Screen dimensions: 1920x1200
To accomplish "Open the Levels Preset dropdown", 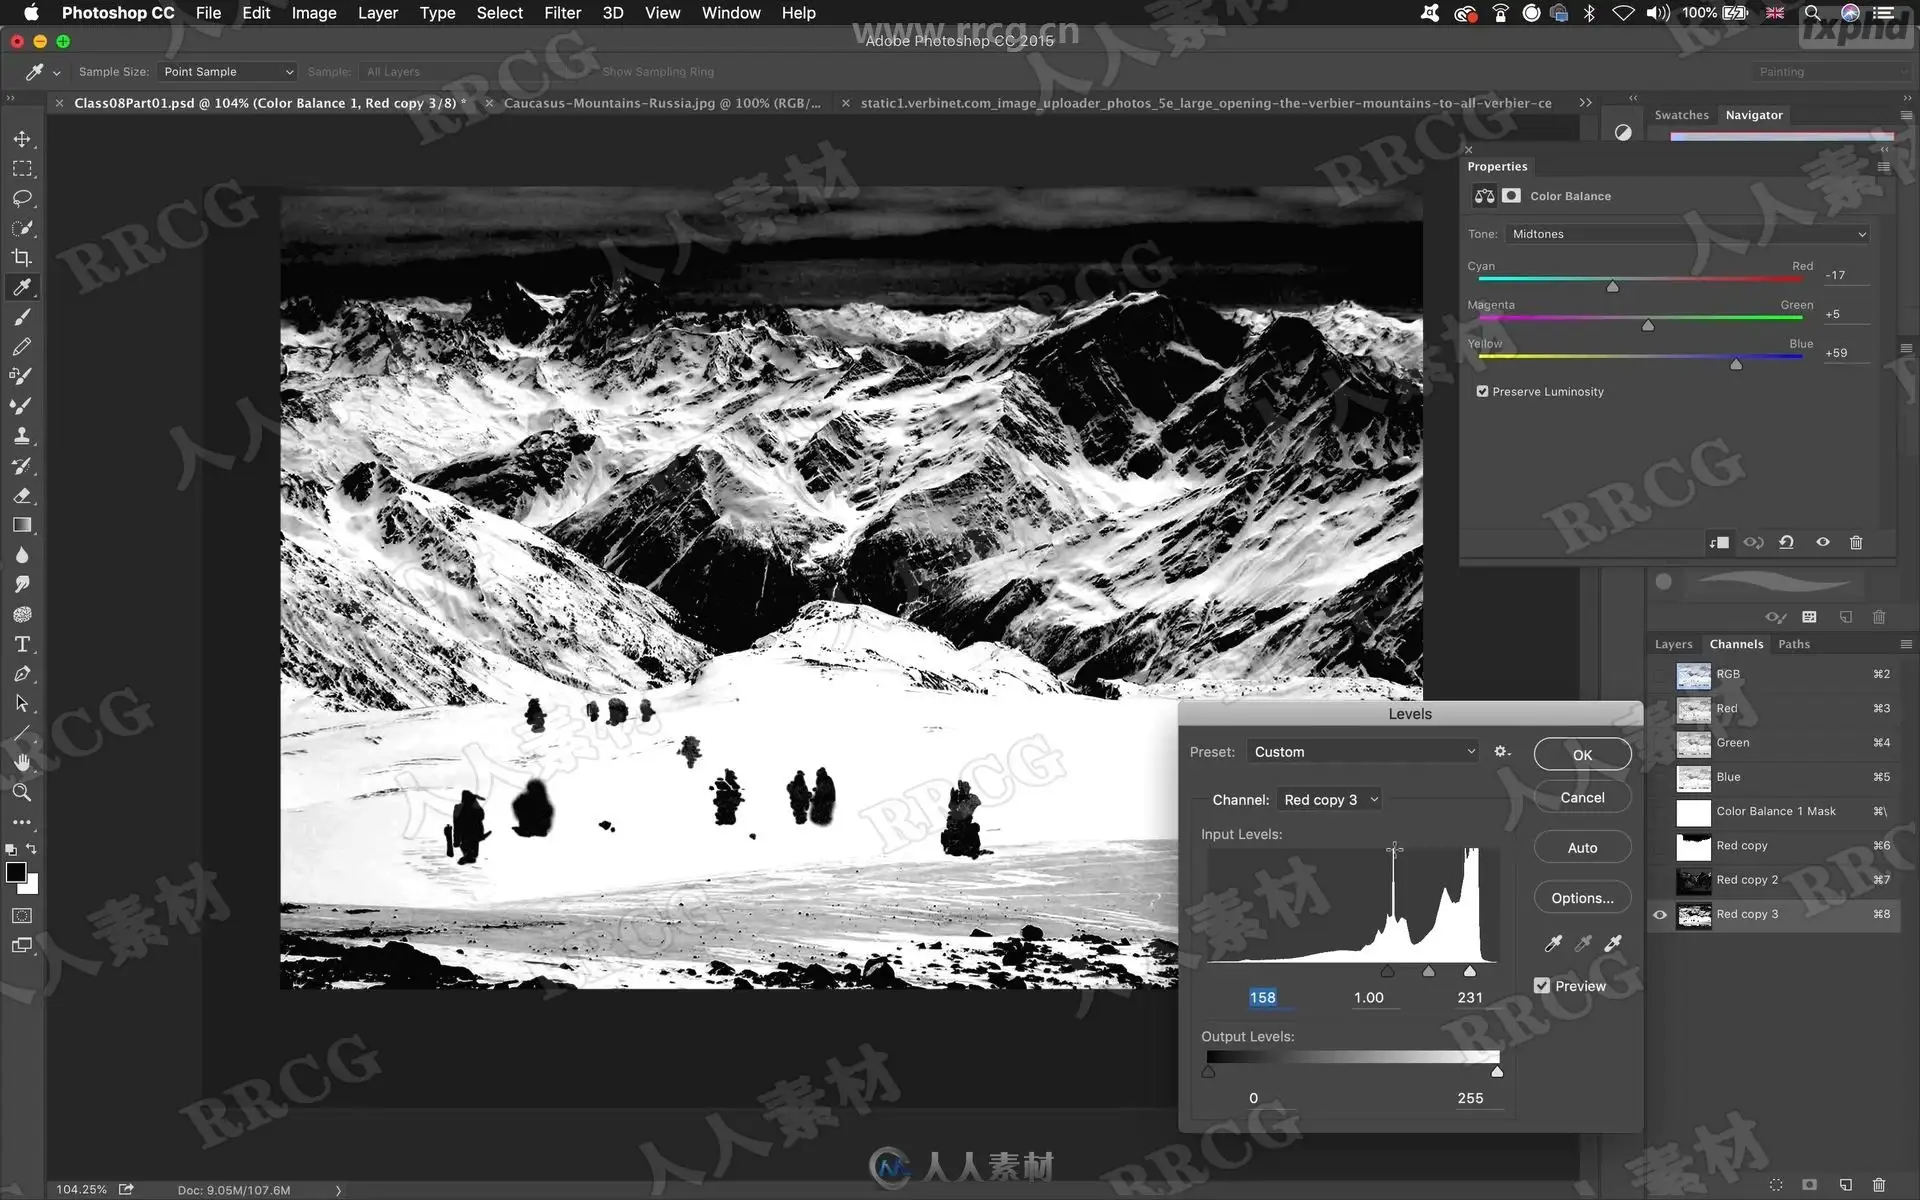I will (1364, 751).
